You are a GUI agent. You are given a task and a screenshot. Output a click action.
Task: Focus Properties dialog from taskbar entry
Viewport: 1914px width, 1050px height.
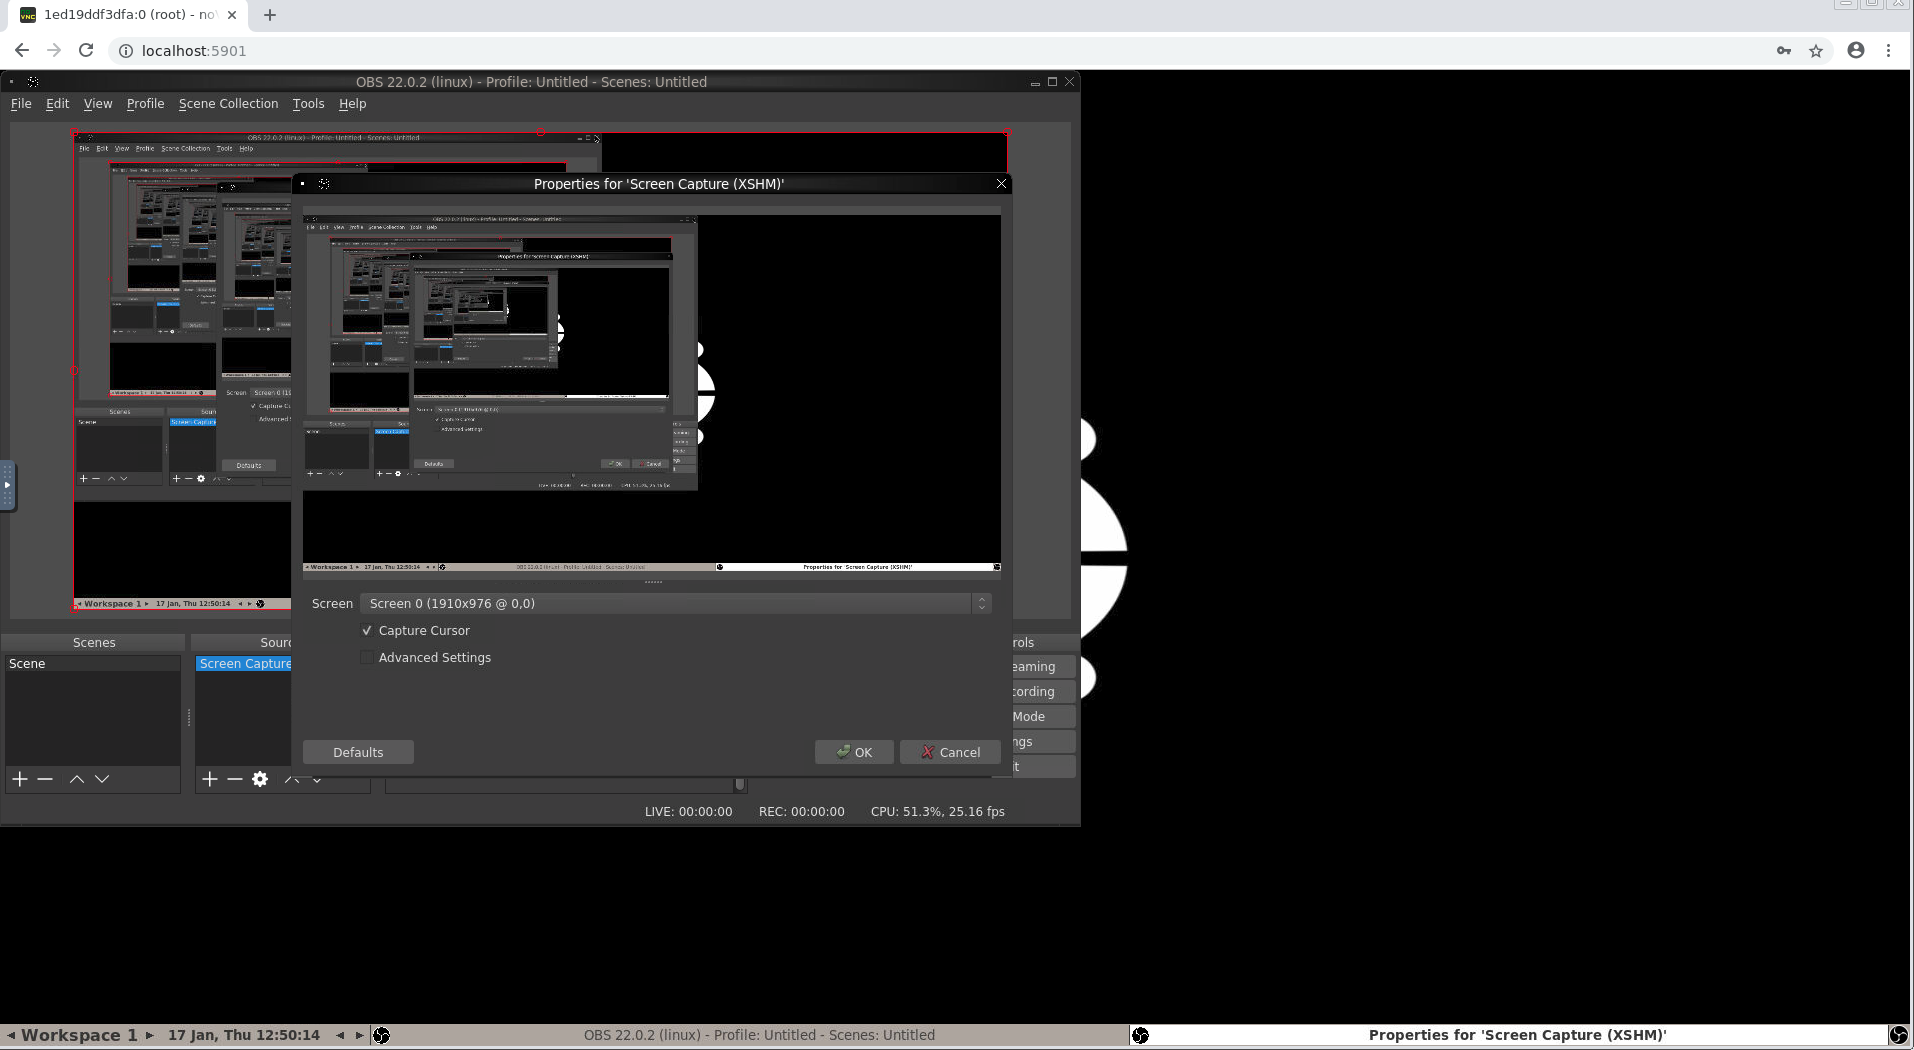1517,1036
